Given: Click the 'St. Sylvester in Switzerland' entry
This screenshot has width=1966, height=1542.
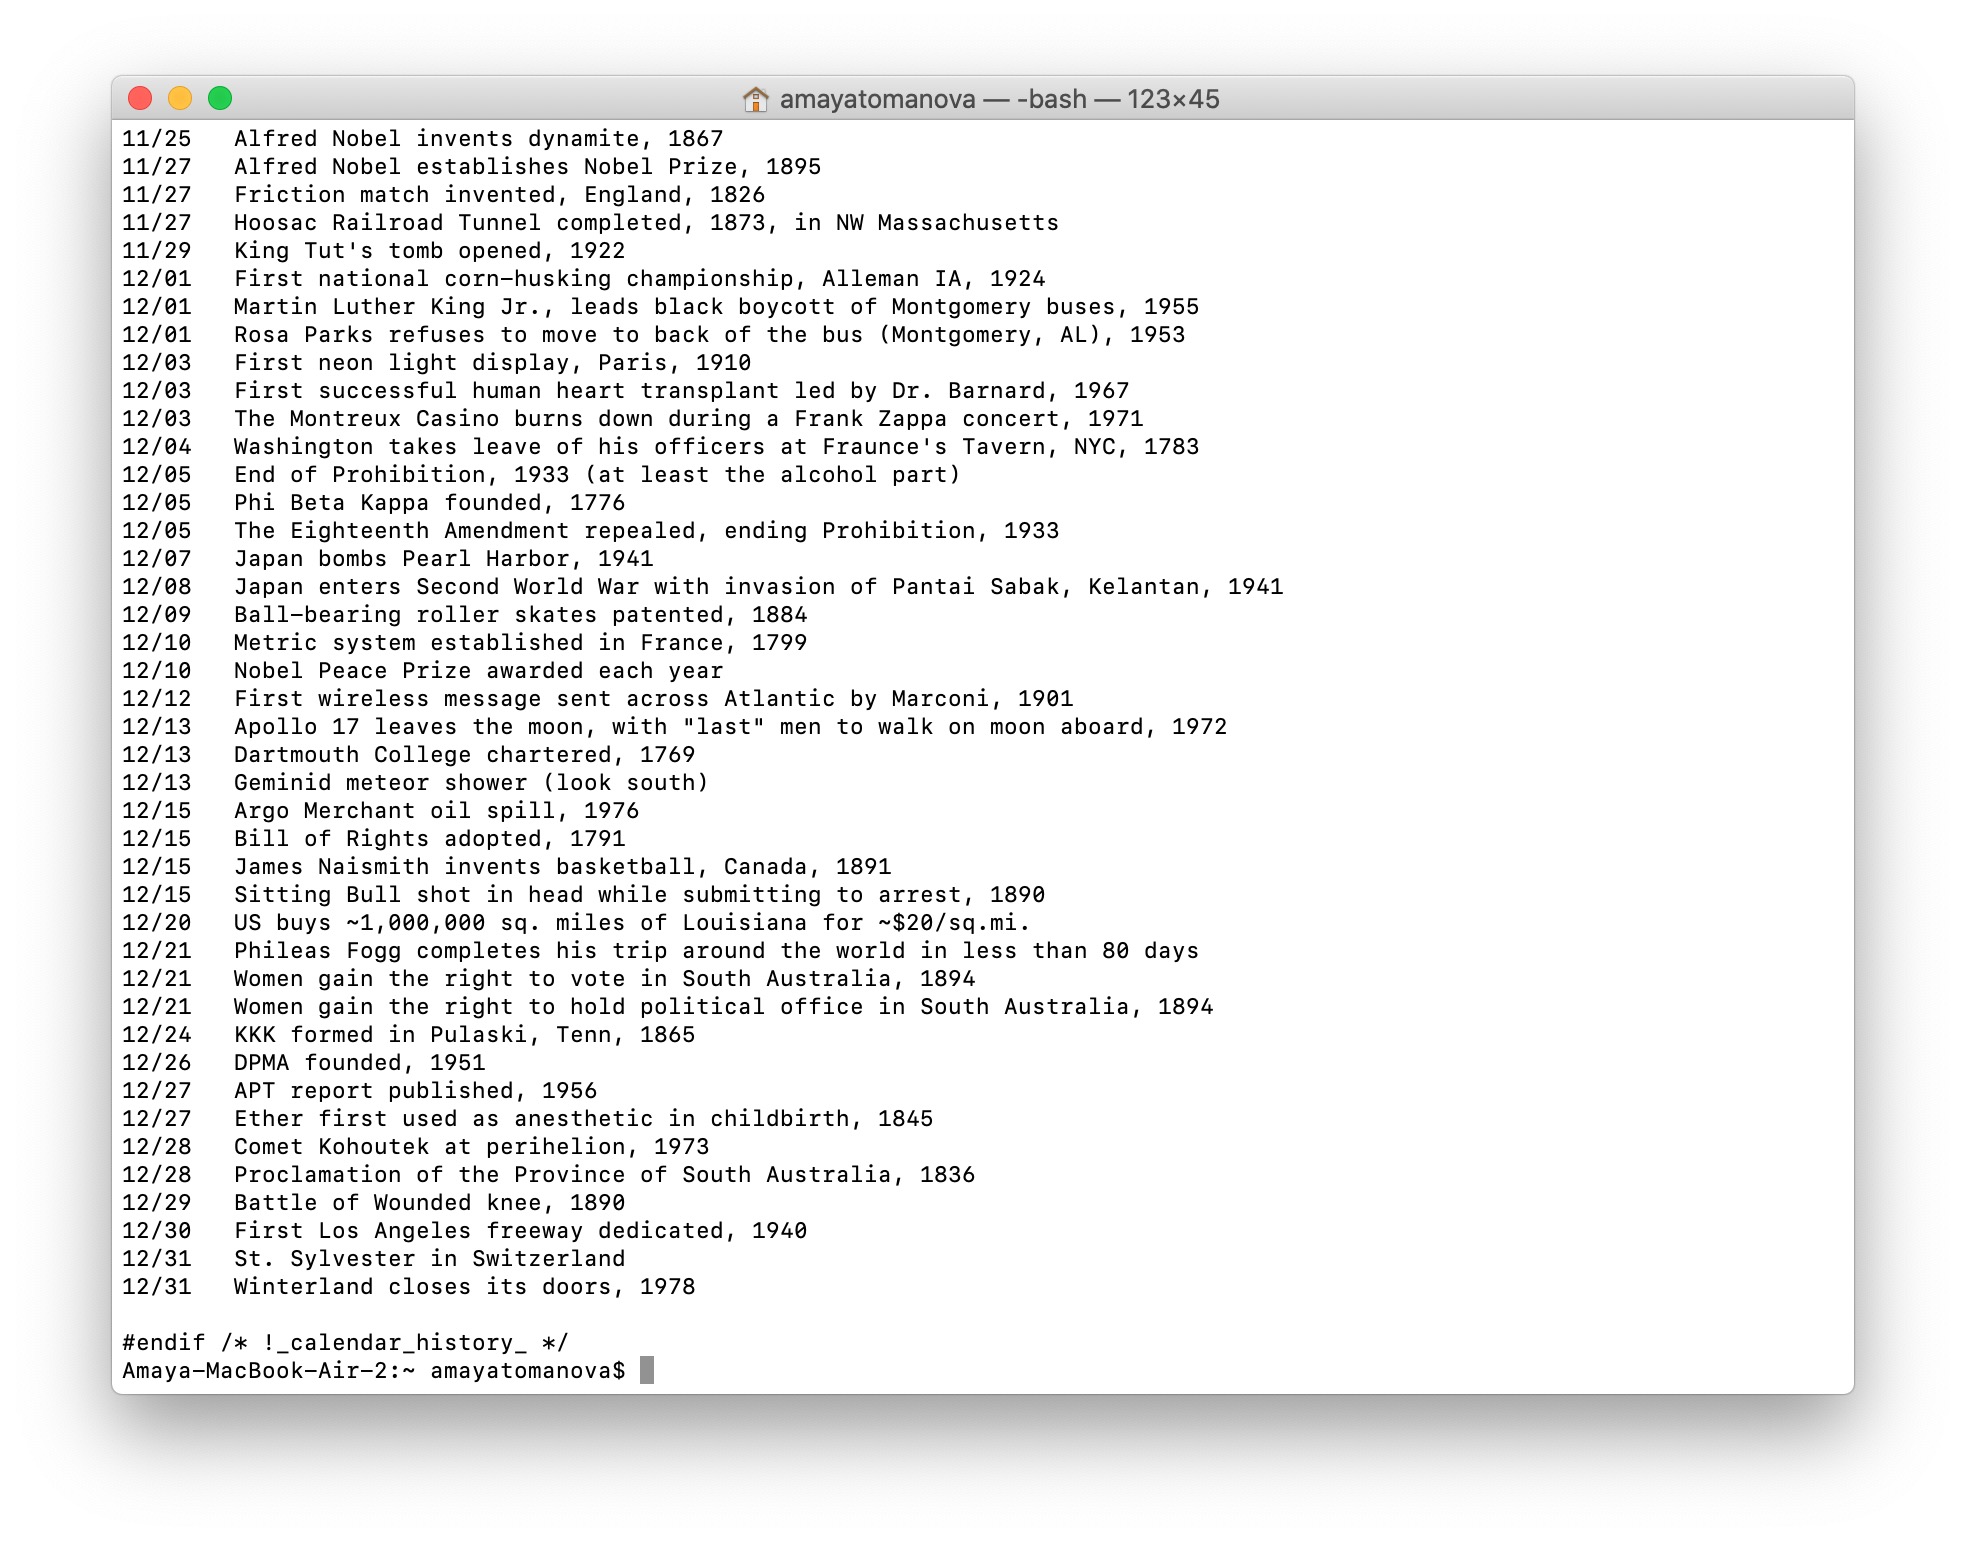Looking at the screenshot, I should [x=429, y=1258].
